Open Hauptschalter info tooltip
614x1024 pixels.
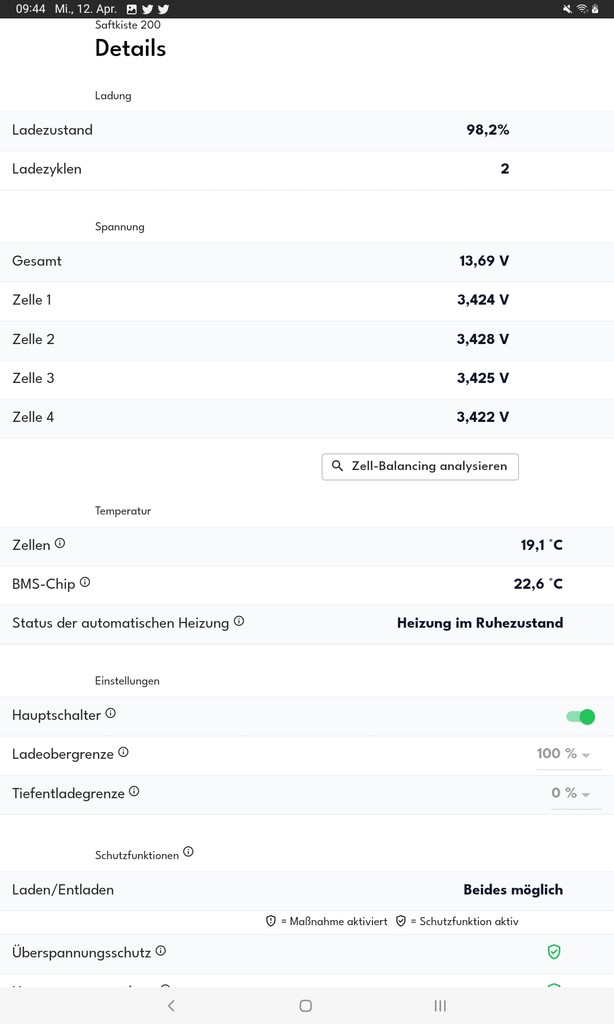110,713
